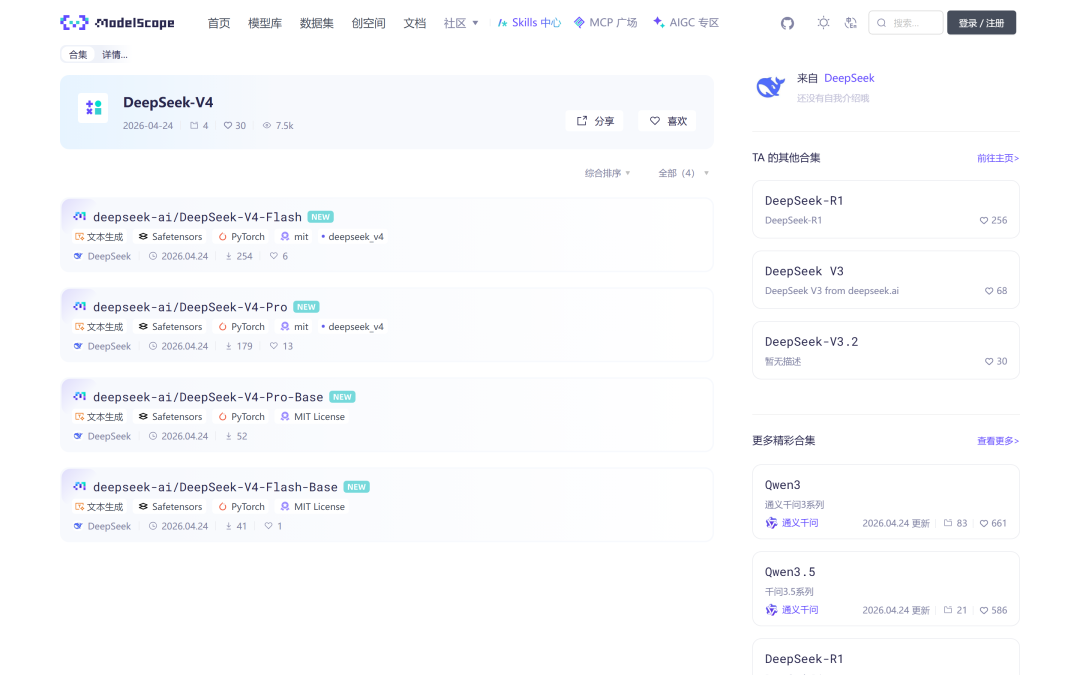Click 查看更多> link
Viewport: 1080px width, 675px height.
tap(997, 441)
